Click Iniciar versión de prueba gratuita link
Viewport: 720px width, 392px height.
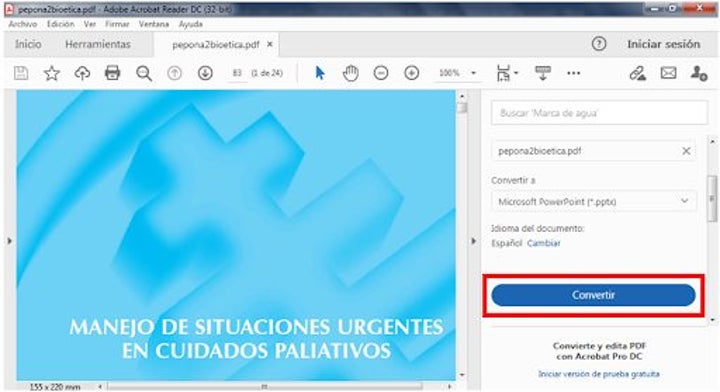click(x=599, y=374)
